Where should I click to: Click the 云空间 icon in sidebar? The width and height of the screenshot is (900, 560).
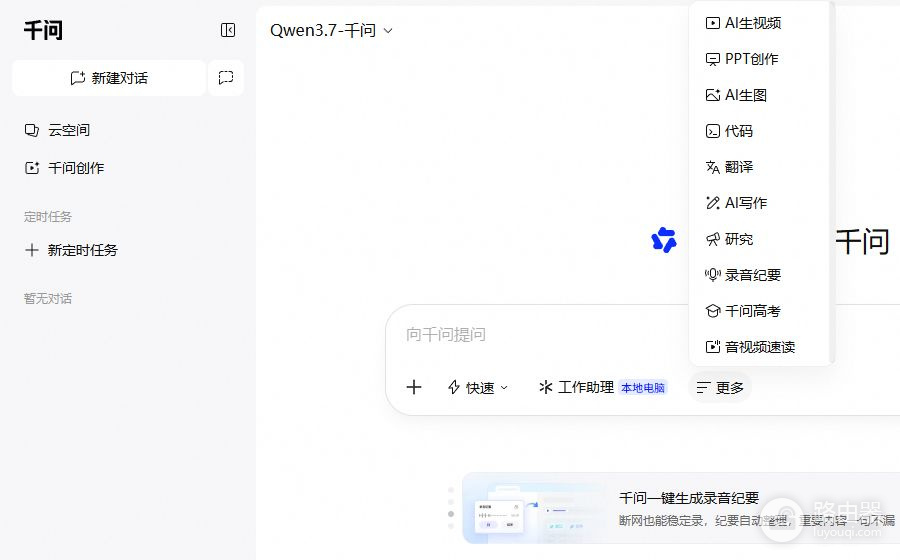(32, 130)
